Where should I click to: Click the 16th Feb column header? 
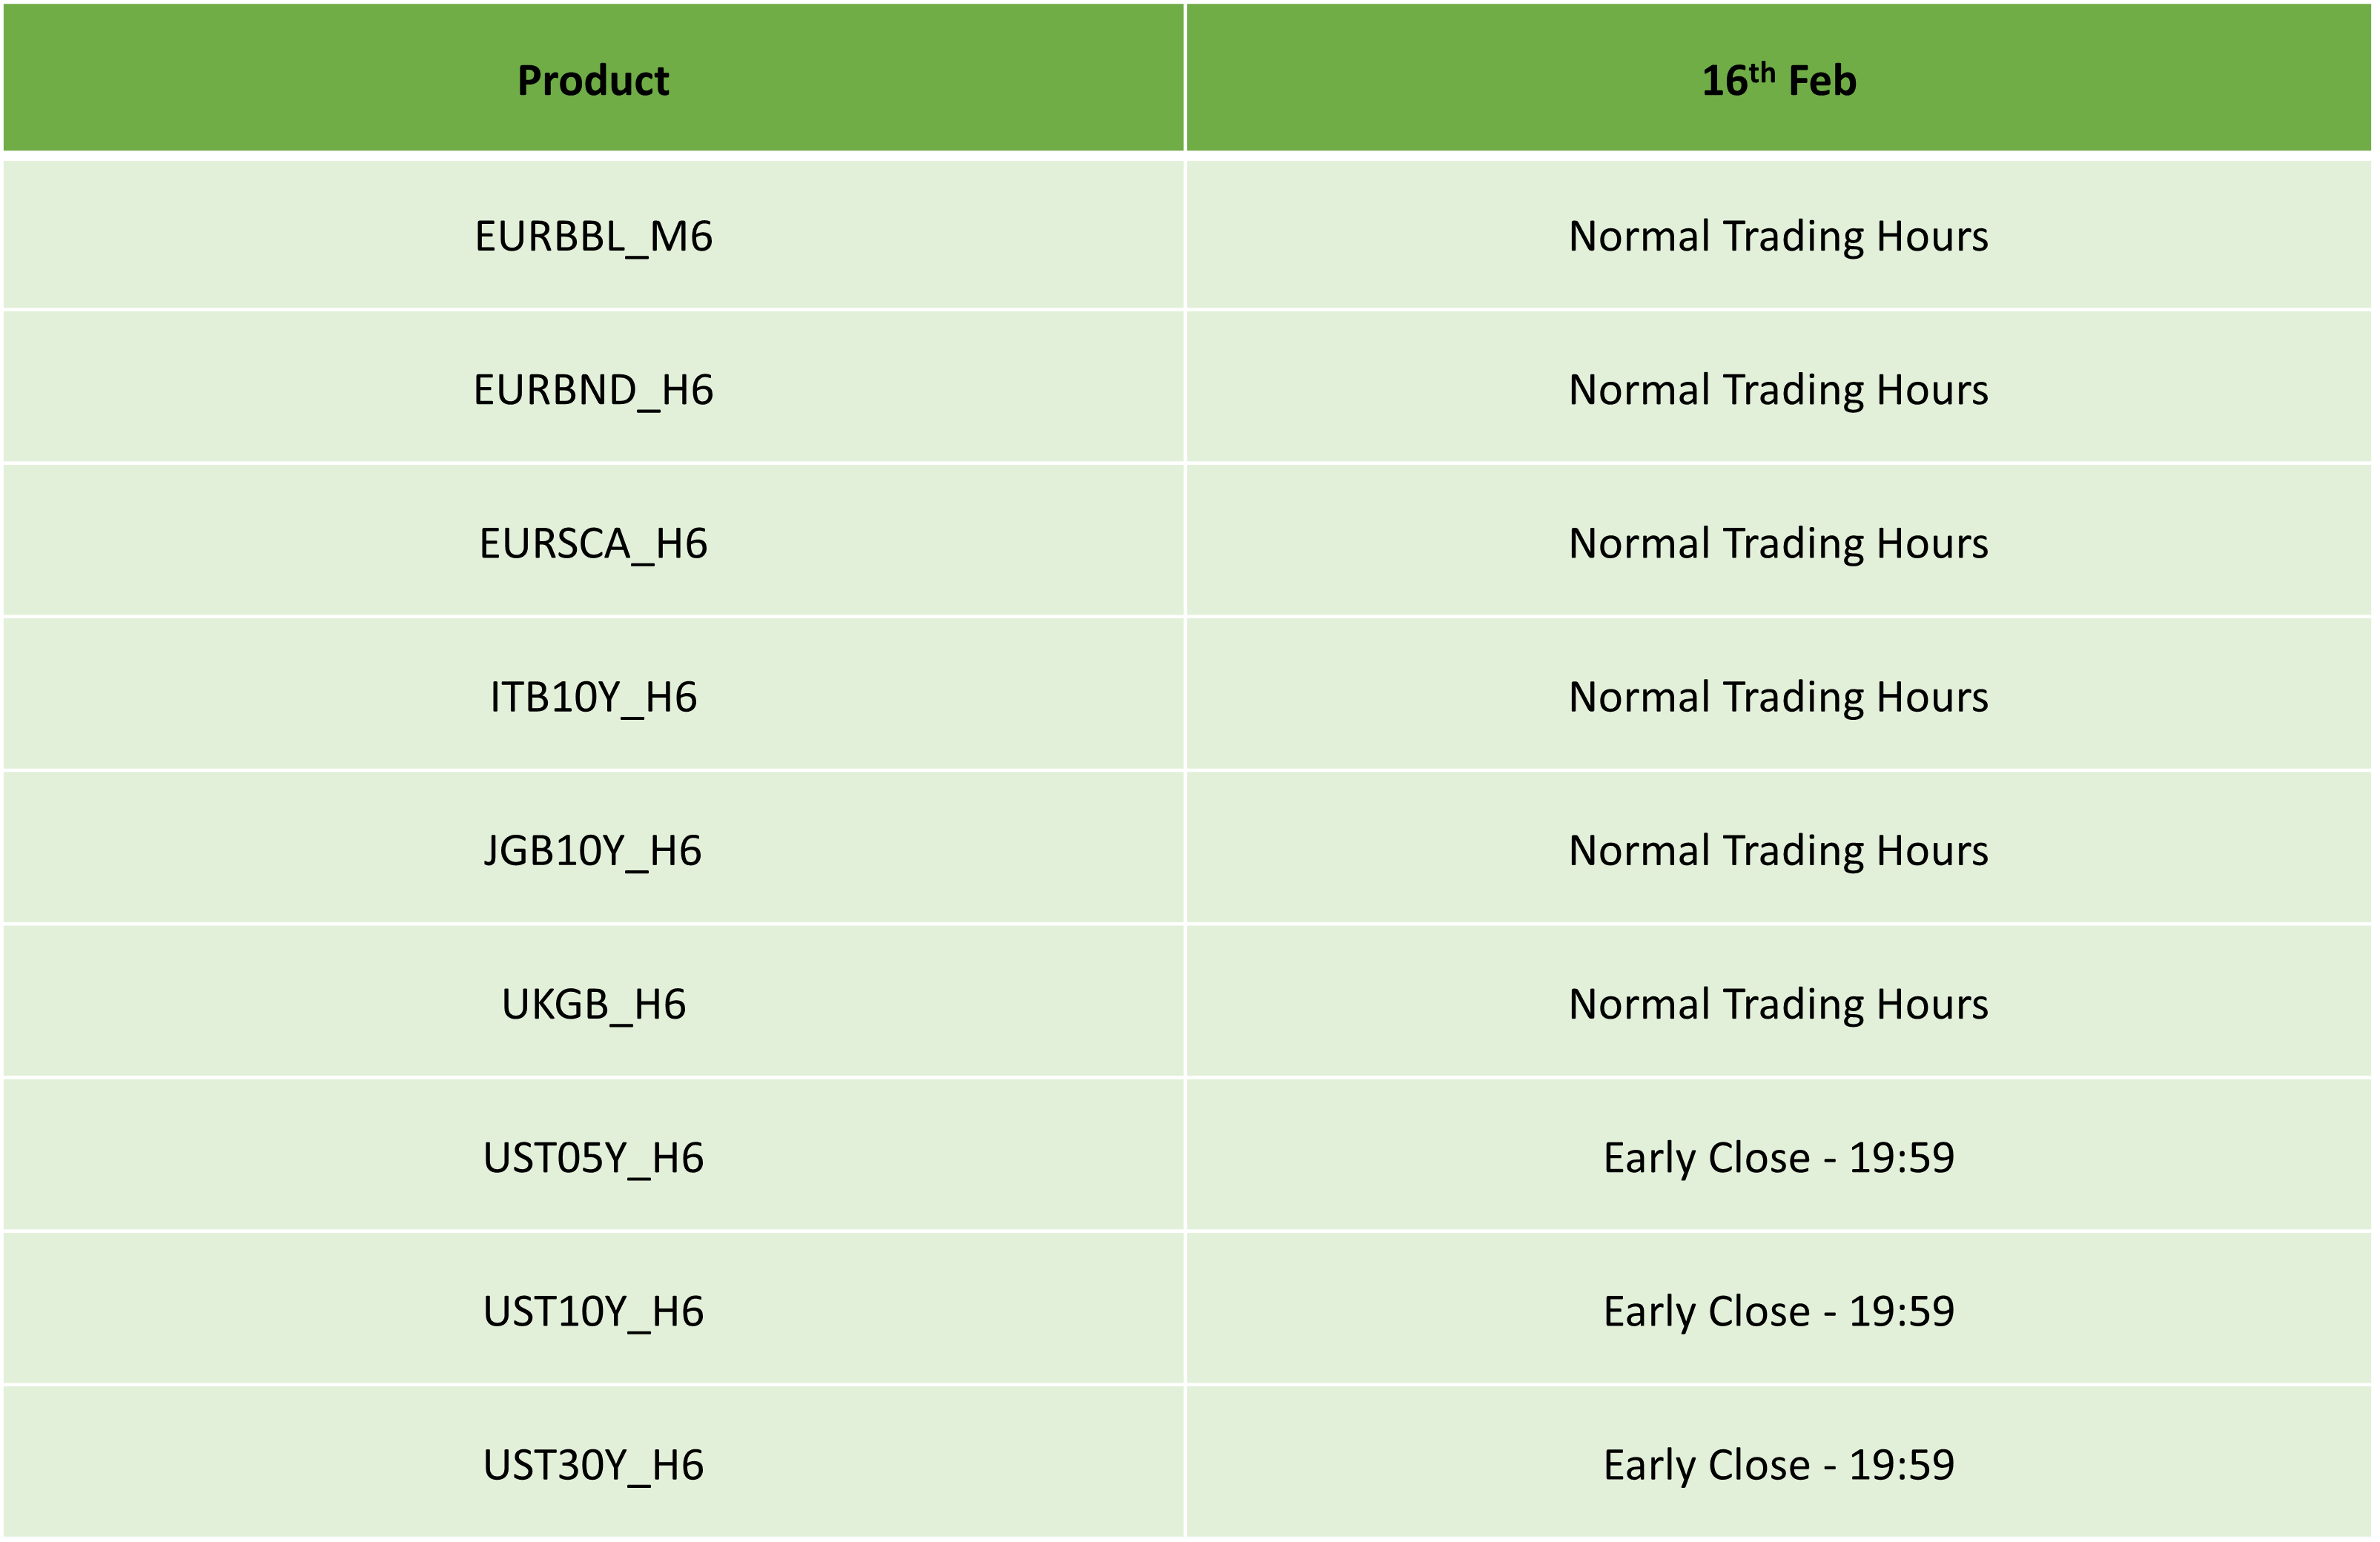tap(1778, 80)
